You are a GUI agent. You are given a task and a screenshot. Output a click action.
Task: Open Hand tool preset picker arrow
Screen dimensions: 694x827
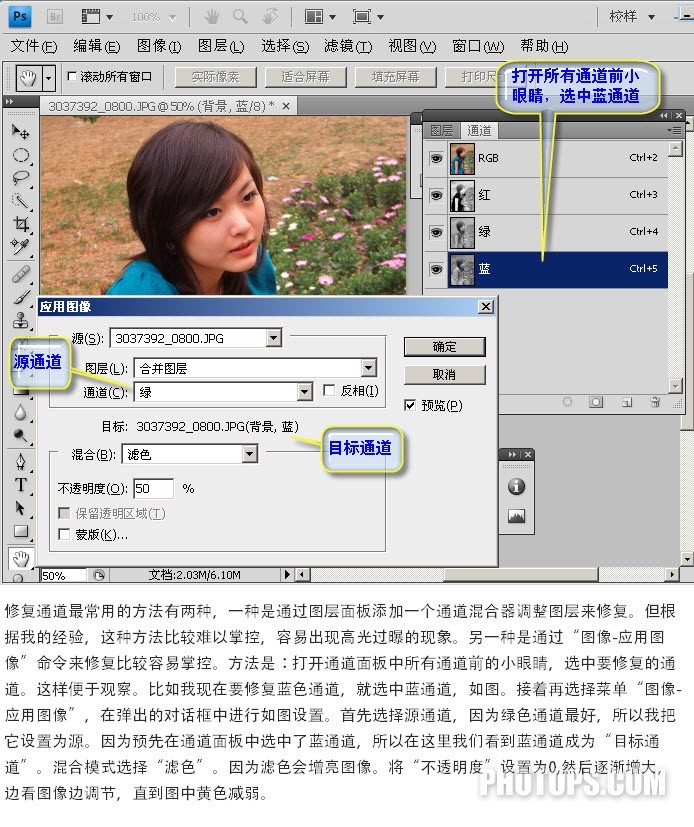point(49,79)
